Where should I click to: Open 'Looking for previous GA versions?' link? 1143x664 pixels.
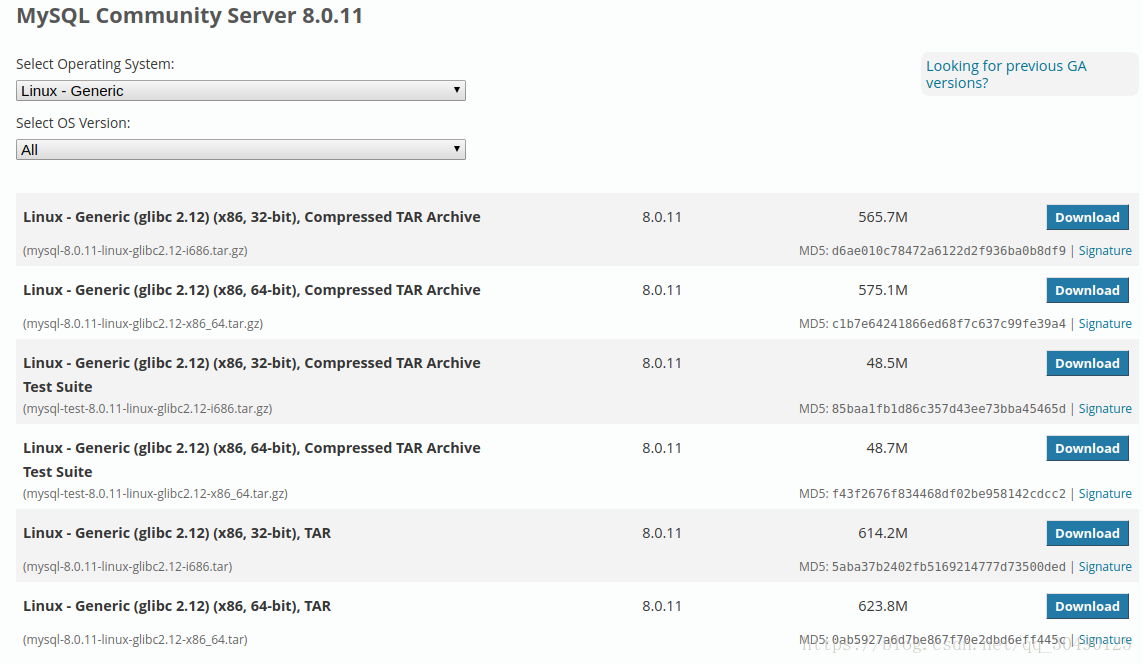(1006, 74)
